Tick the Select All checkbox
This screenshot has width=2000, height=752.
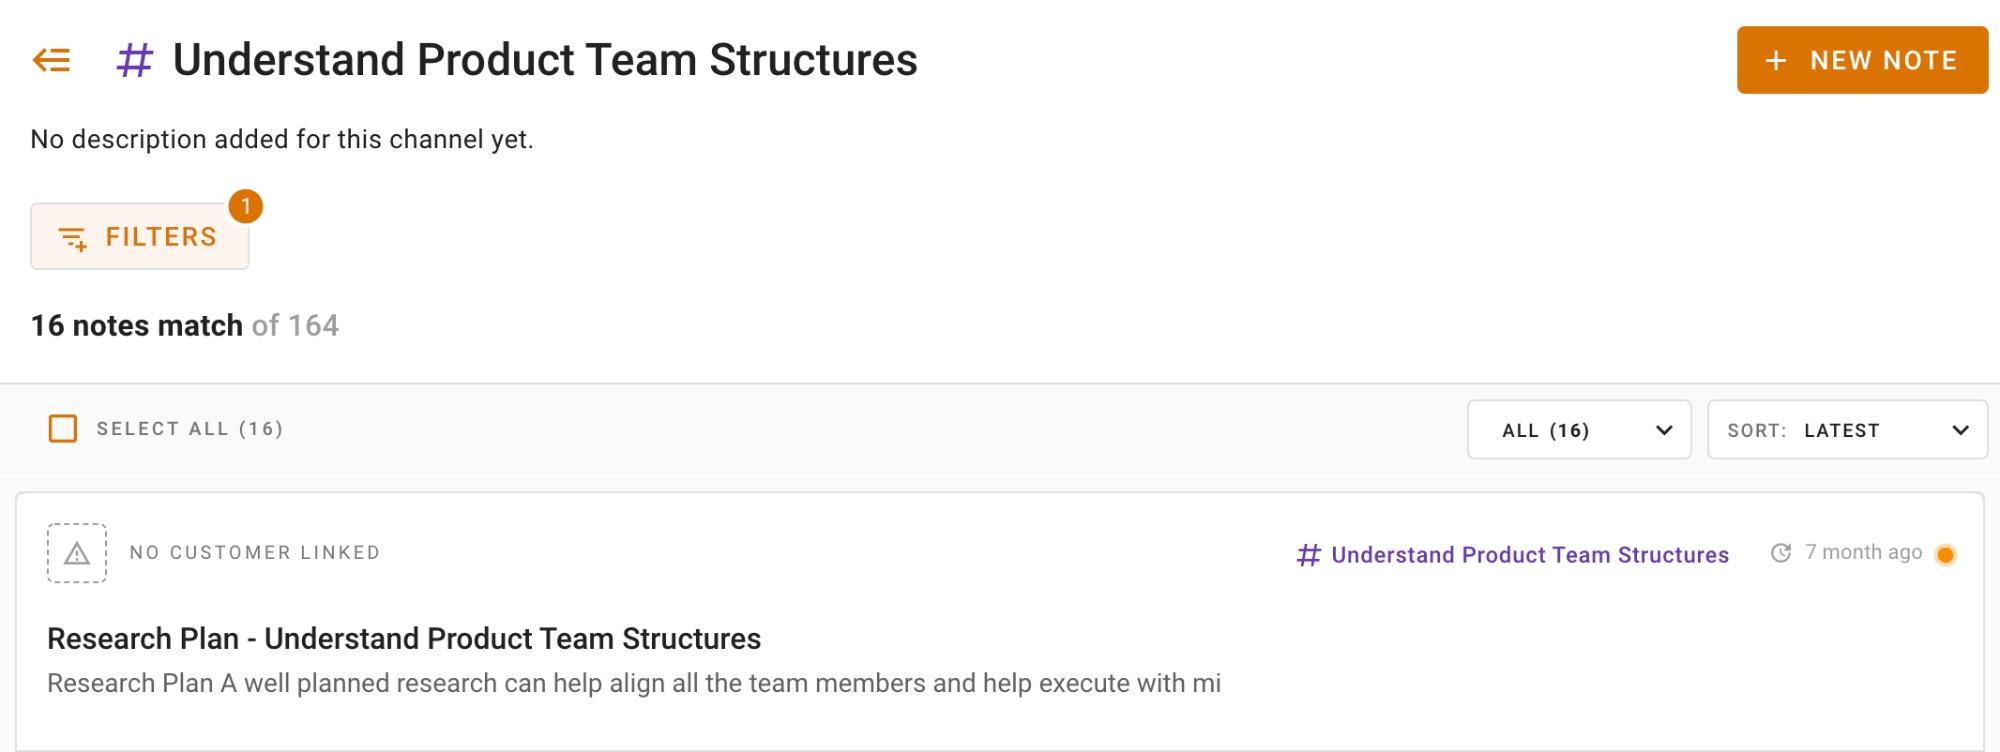click(x=63, y=429)
